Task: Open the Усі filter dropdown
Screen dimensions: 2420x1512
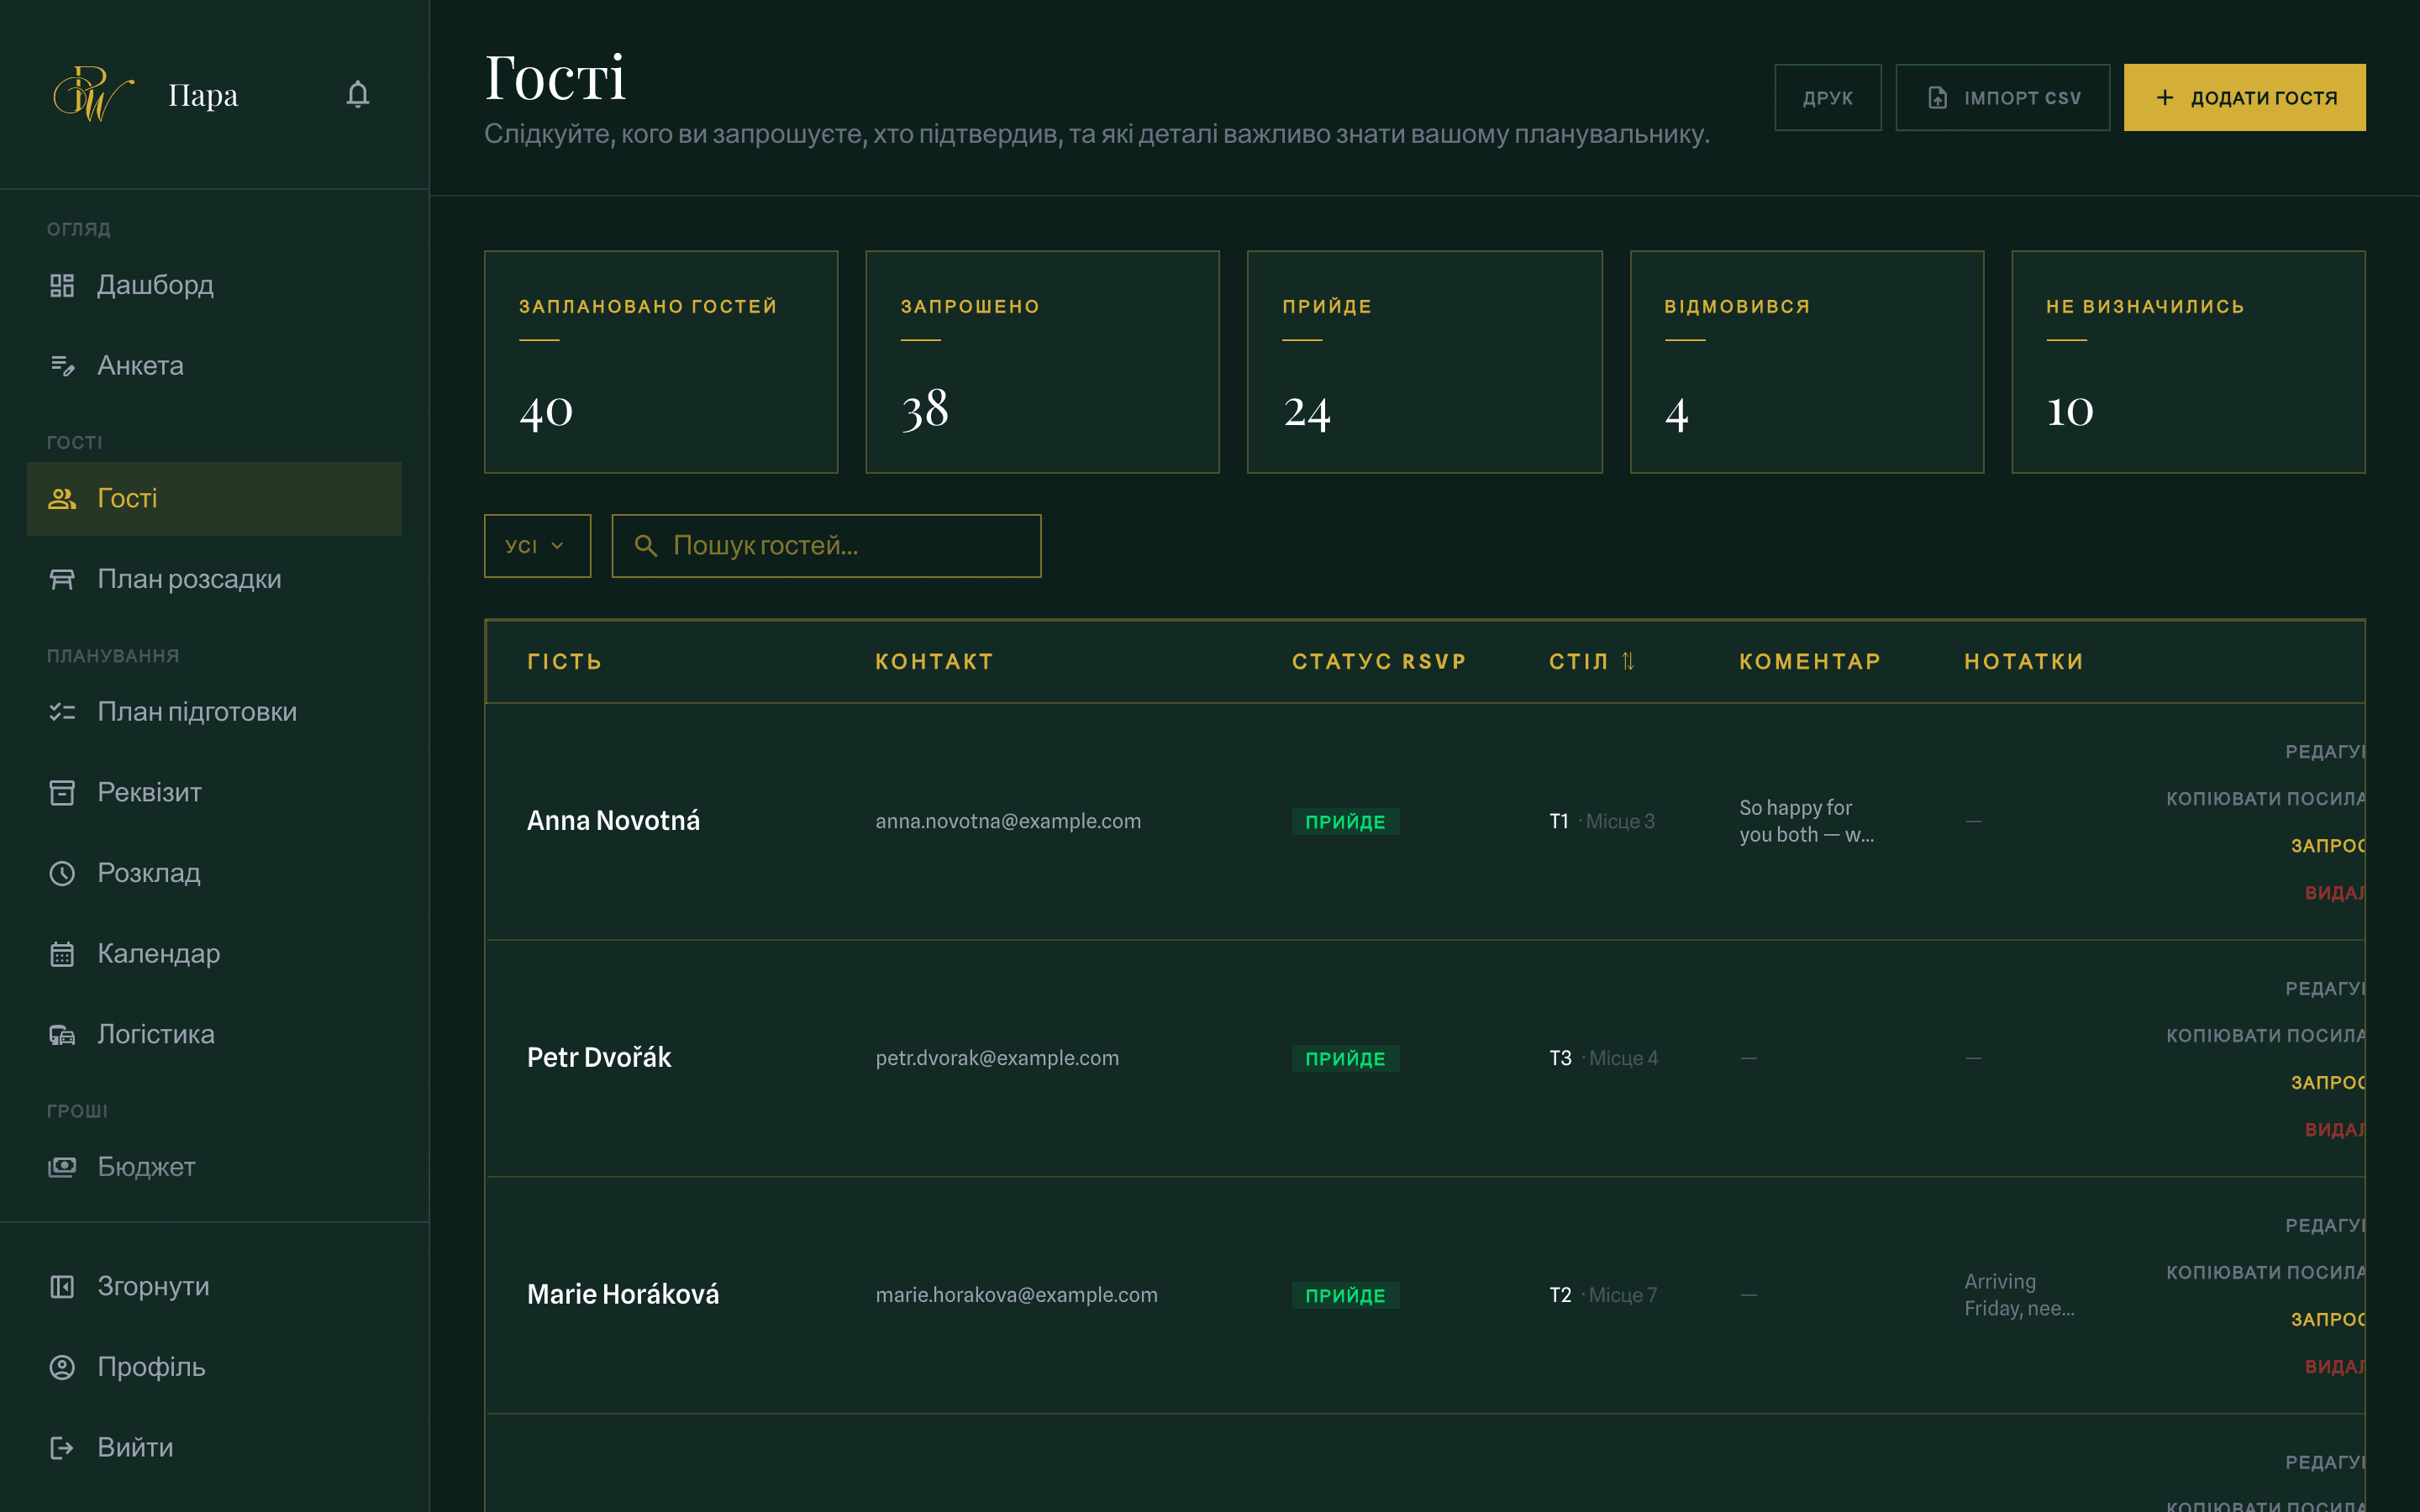Action: (537, 546)
